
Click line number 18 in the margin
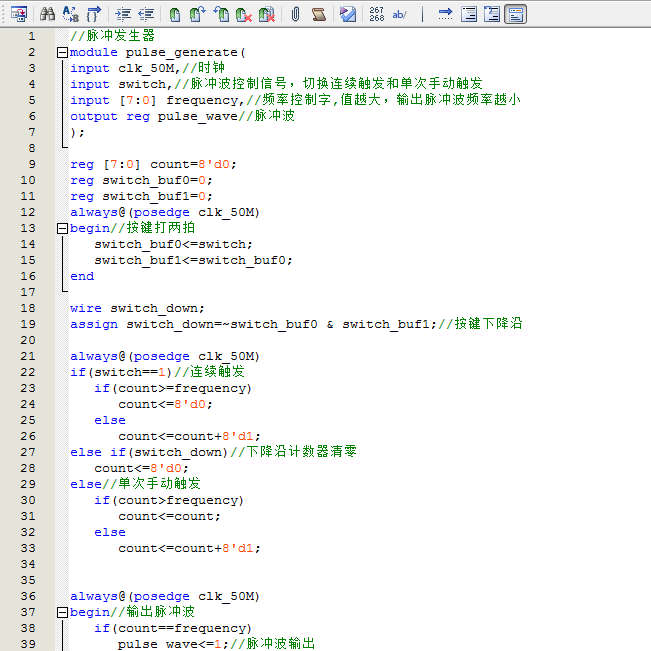pos(27,308)
